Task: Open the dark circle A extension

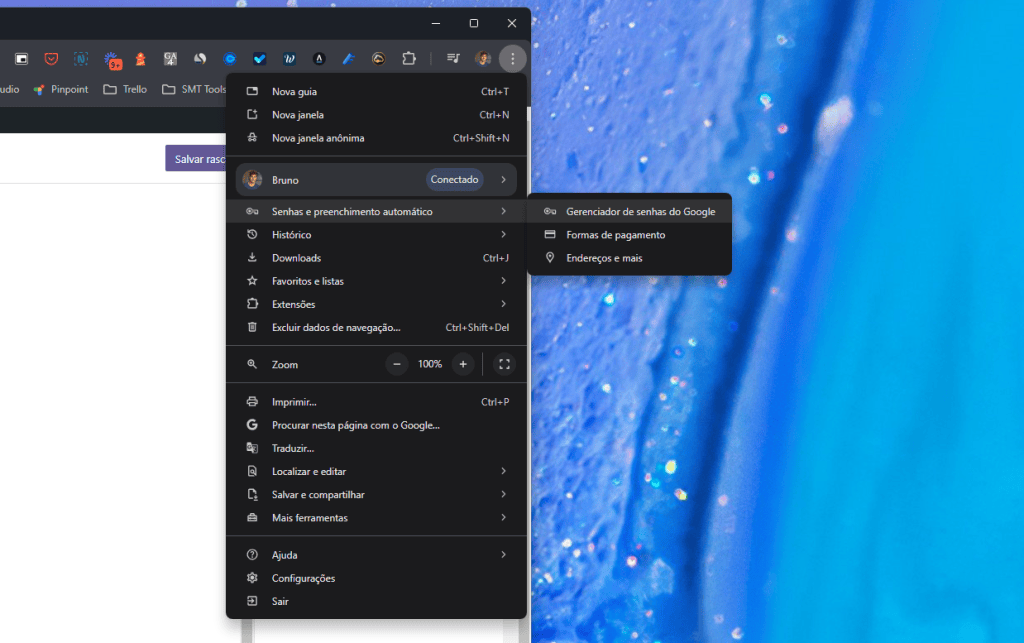Action: 319,59
